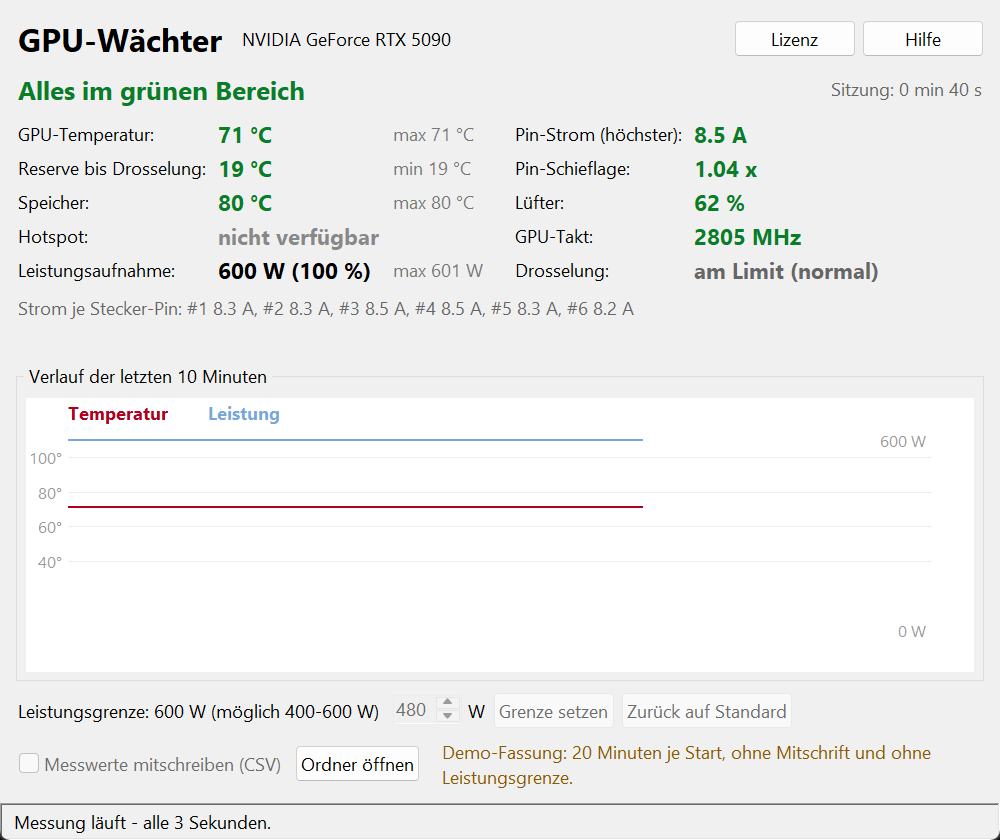
Task: Select the Speicher value 80 °C
Action: pos(245,203)
